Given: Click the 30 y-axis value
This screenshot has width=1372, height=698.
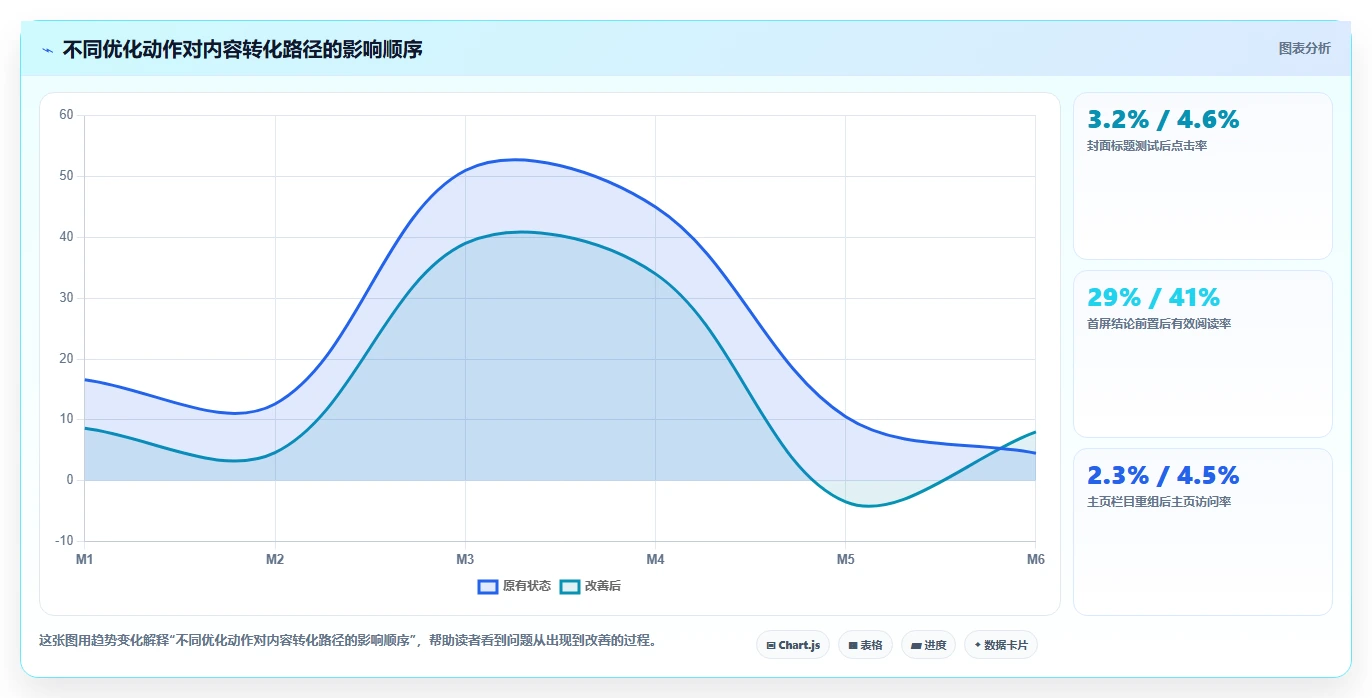Looking at the screenshot, I should pyautogui.click(x=66, y=298).
